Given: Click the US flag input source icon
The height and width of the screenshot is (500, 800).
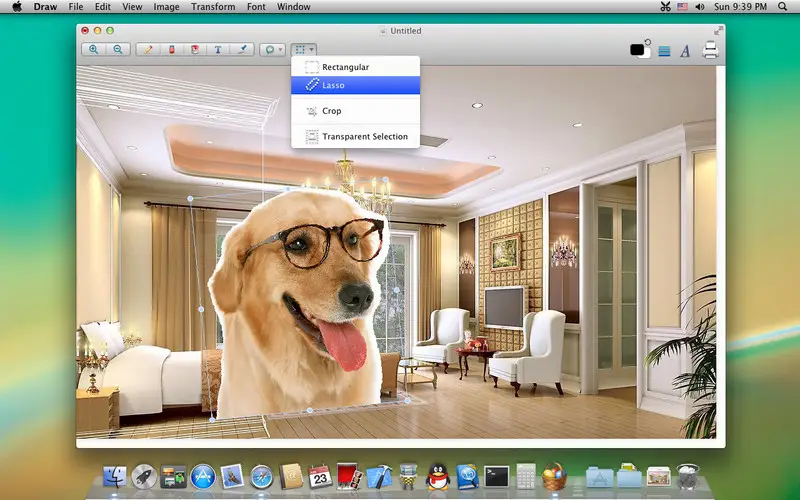Looking at the screenshot, I should [x=682, y=7].
